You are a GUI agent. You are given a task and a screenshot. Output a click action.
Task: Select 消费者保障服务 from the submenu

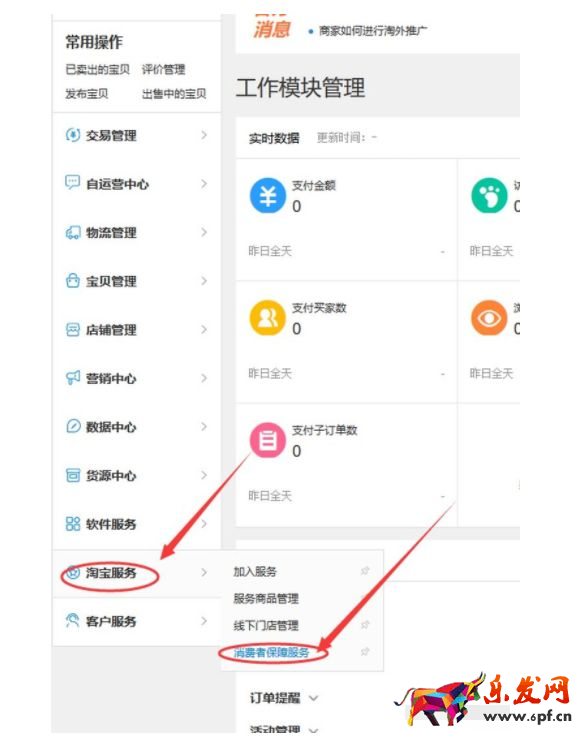tap(271, 652)
